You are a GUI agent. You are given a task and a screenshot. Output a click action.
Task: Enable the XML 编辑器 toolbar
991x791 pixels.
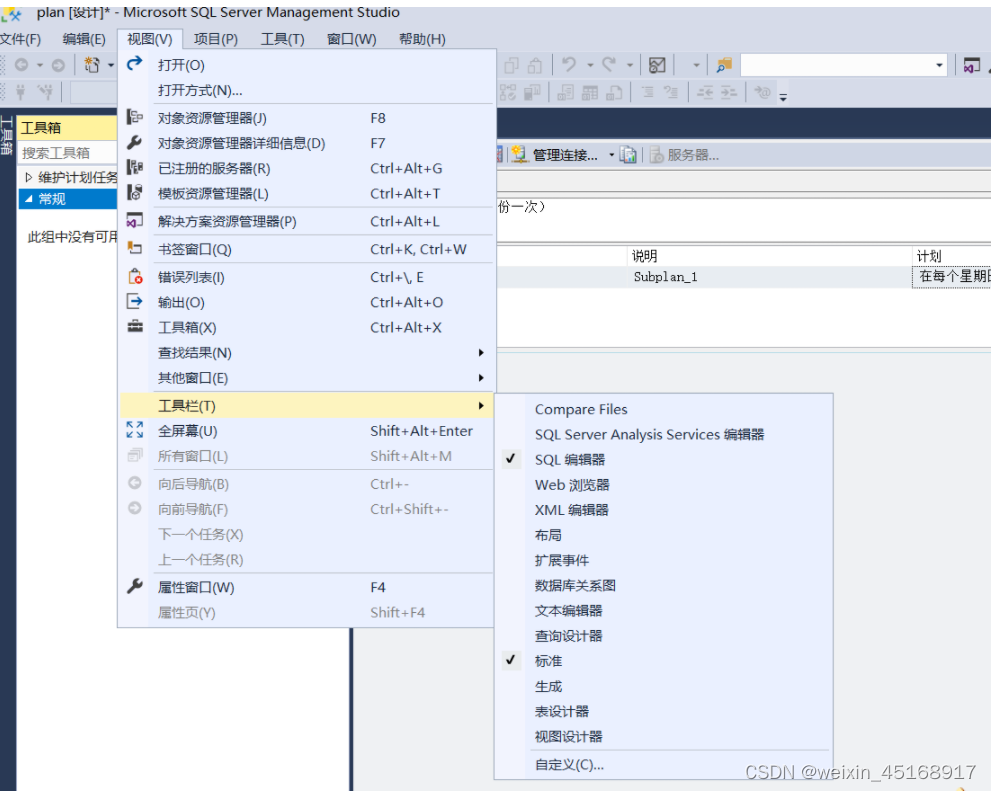coord(571,510)
